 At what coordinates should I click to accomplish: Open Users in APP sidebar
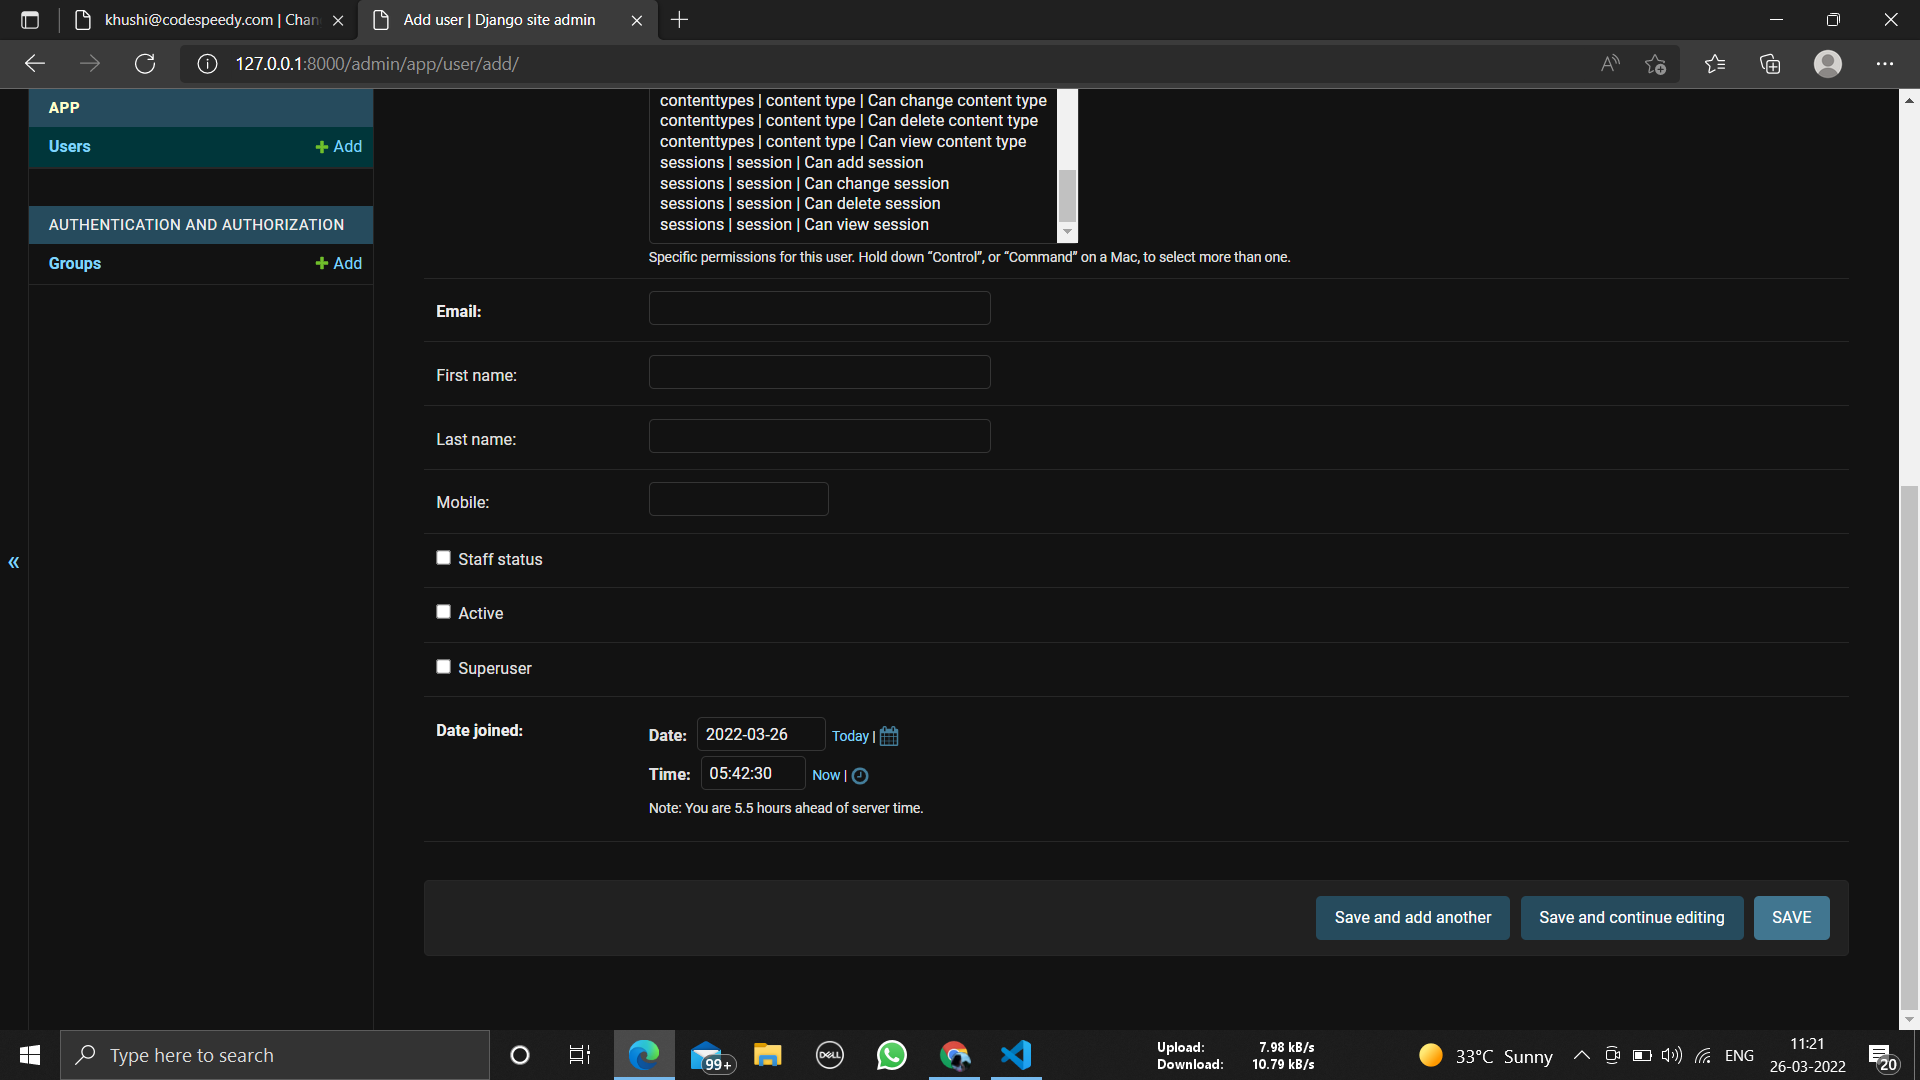tap(70, 147)
